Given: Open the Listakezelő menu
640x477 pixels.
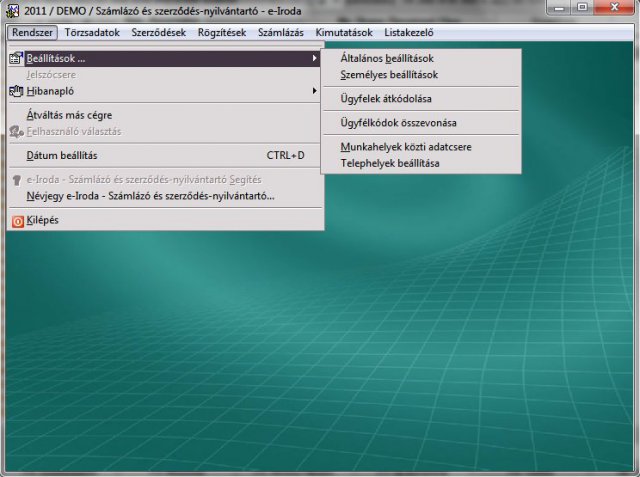Looking at the screenshot, I should [x=409, y=32].
